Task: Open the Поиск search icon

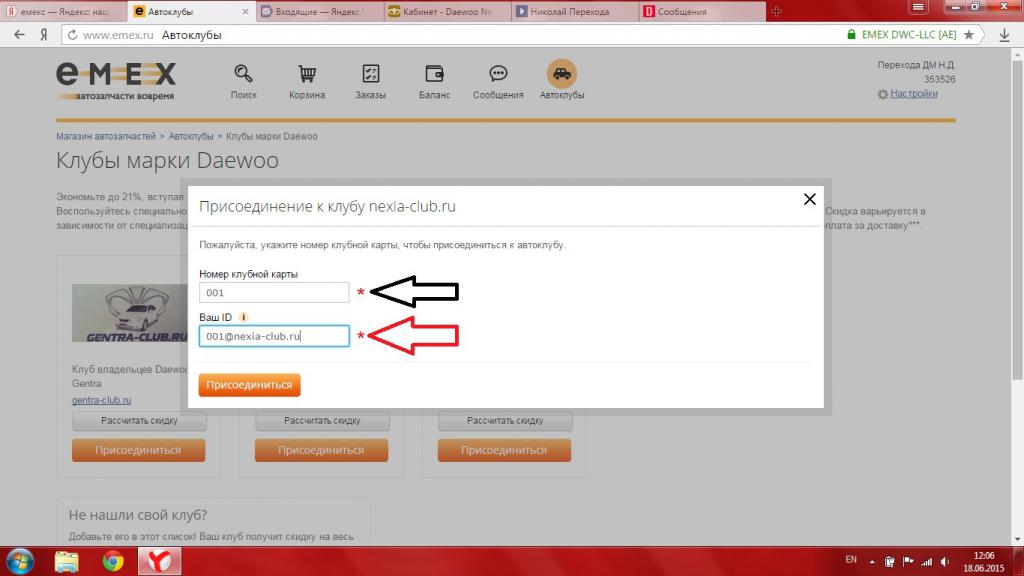Action: [x=243, y=74]
